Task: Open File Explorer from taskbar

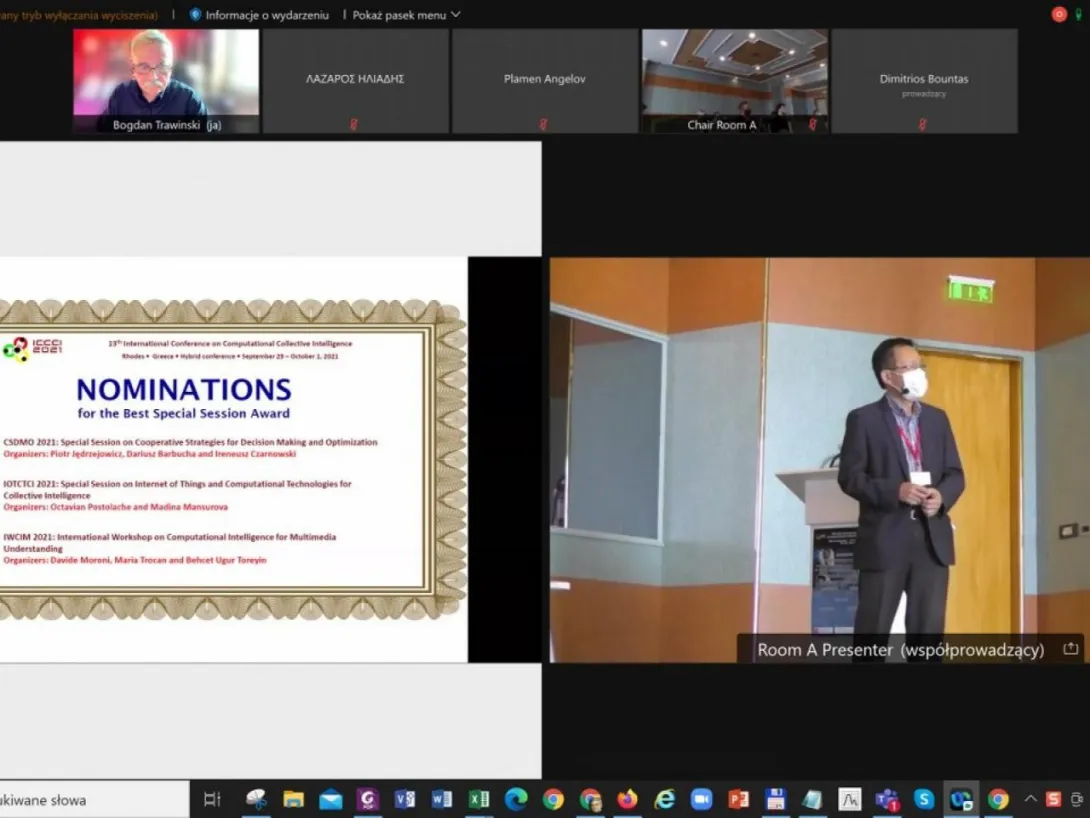Action: coord(293,799)
